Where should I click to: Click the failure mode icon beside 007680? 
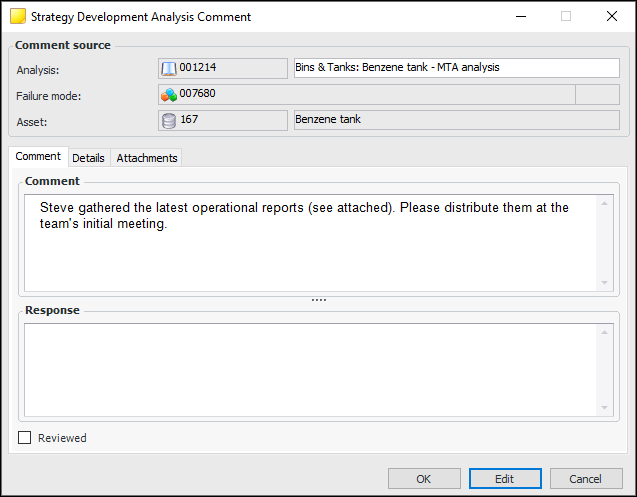[x=169, y=94]
